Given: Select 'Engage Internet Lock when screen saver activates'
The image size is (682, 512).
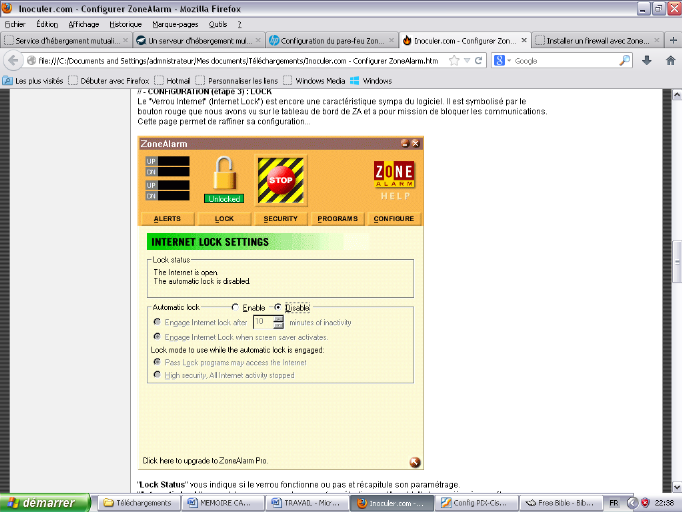Looking at the screenshot, I should click(x=157, y=336).
